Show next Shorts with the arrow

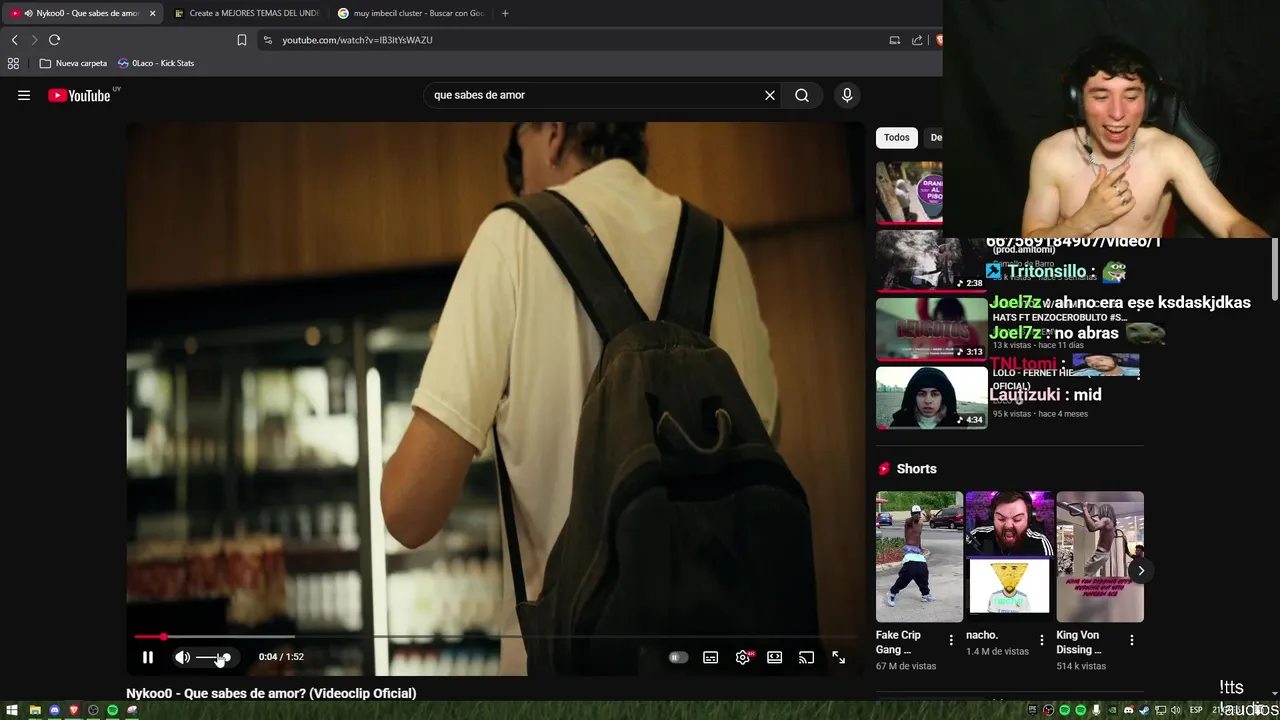coord(1141,571)
